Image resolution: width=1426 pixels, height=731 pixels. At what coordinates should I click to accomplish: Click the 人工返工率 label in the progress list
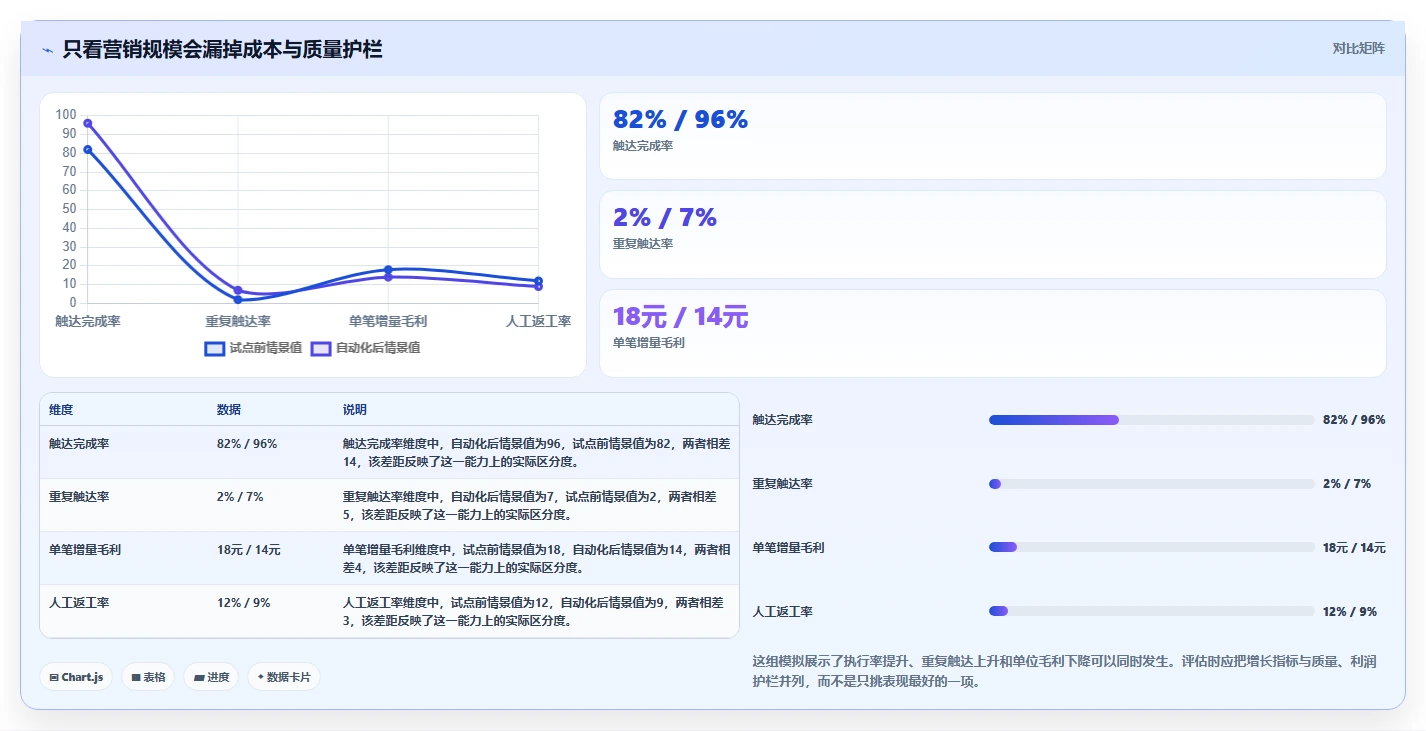pos(783,611)
